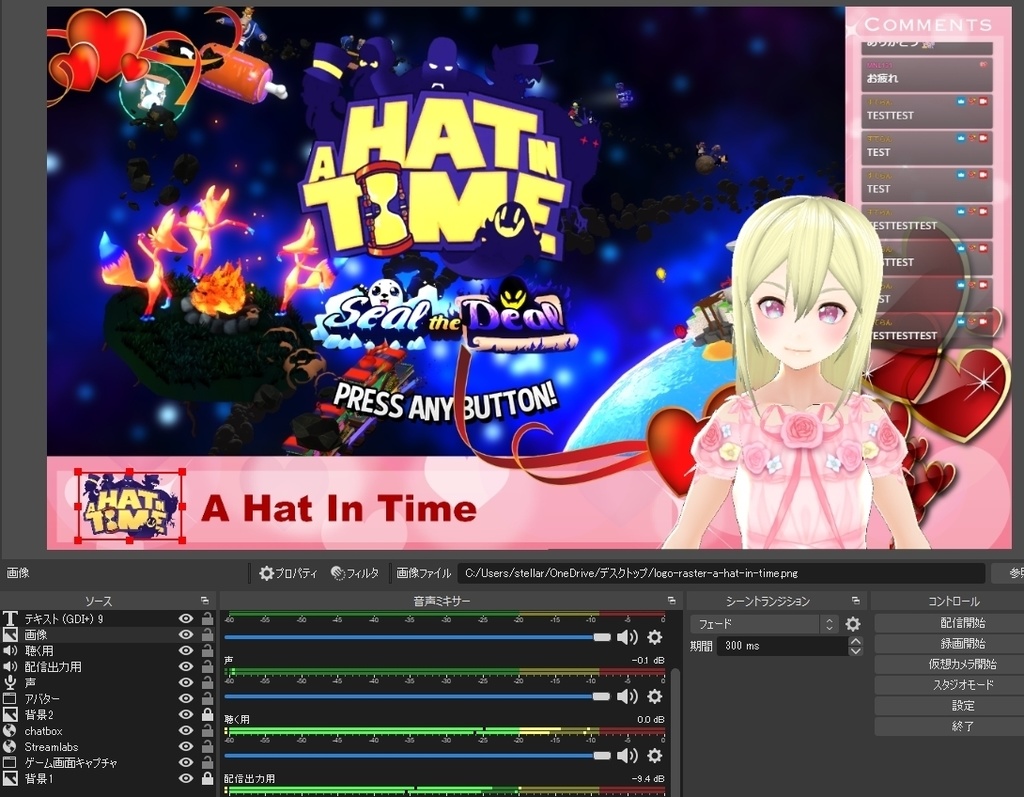Click 録画開始 to start recording
This screenshot has width=1024, height=797.
click(x=962, y=643)
